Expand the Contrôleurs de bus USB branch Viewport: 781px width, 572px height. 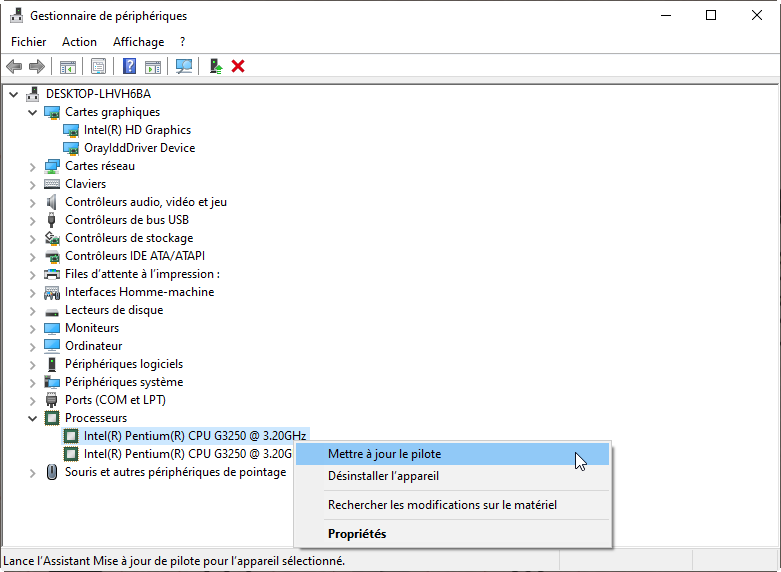pos(32,220)
